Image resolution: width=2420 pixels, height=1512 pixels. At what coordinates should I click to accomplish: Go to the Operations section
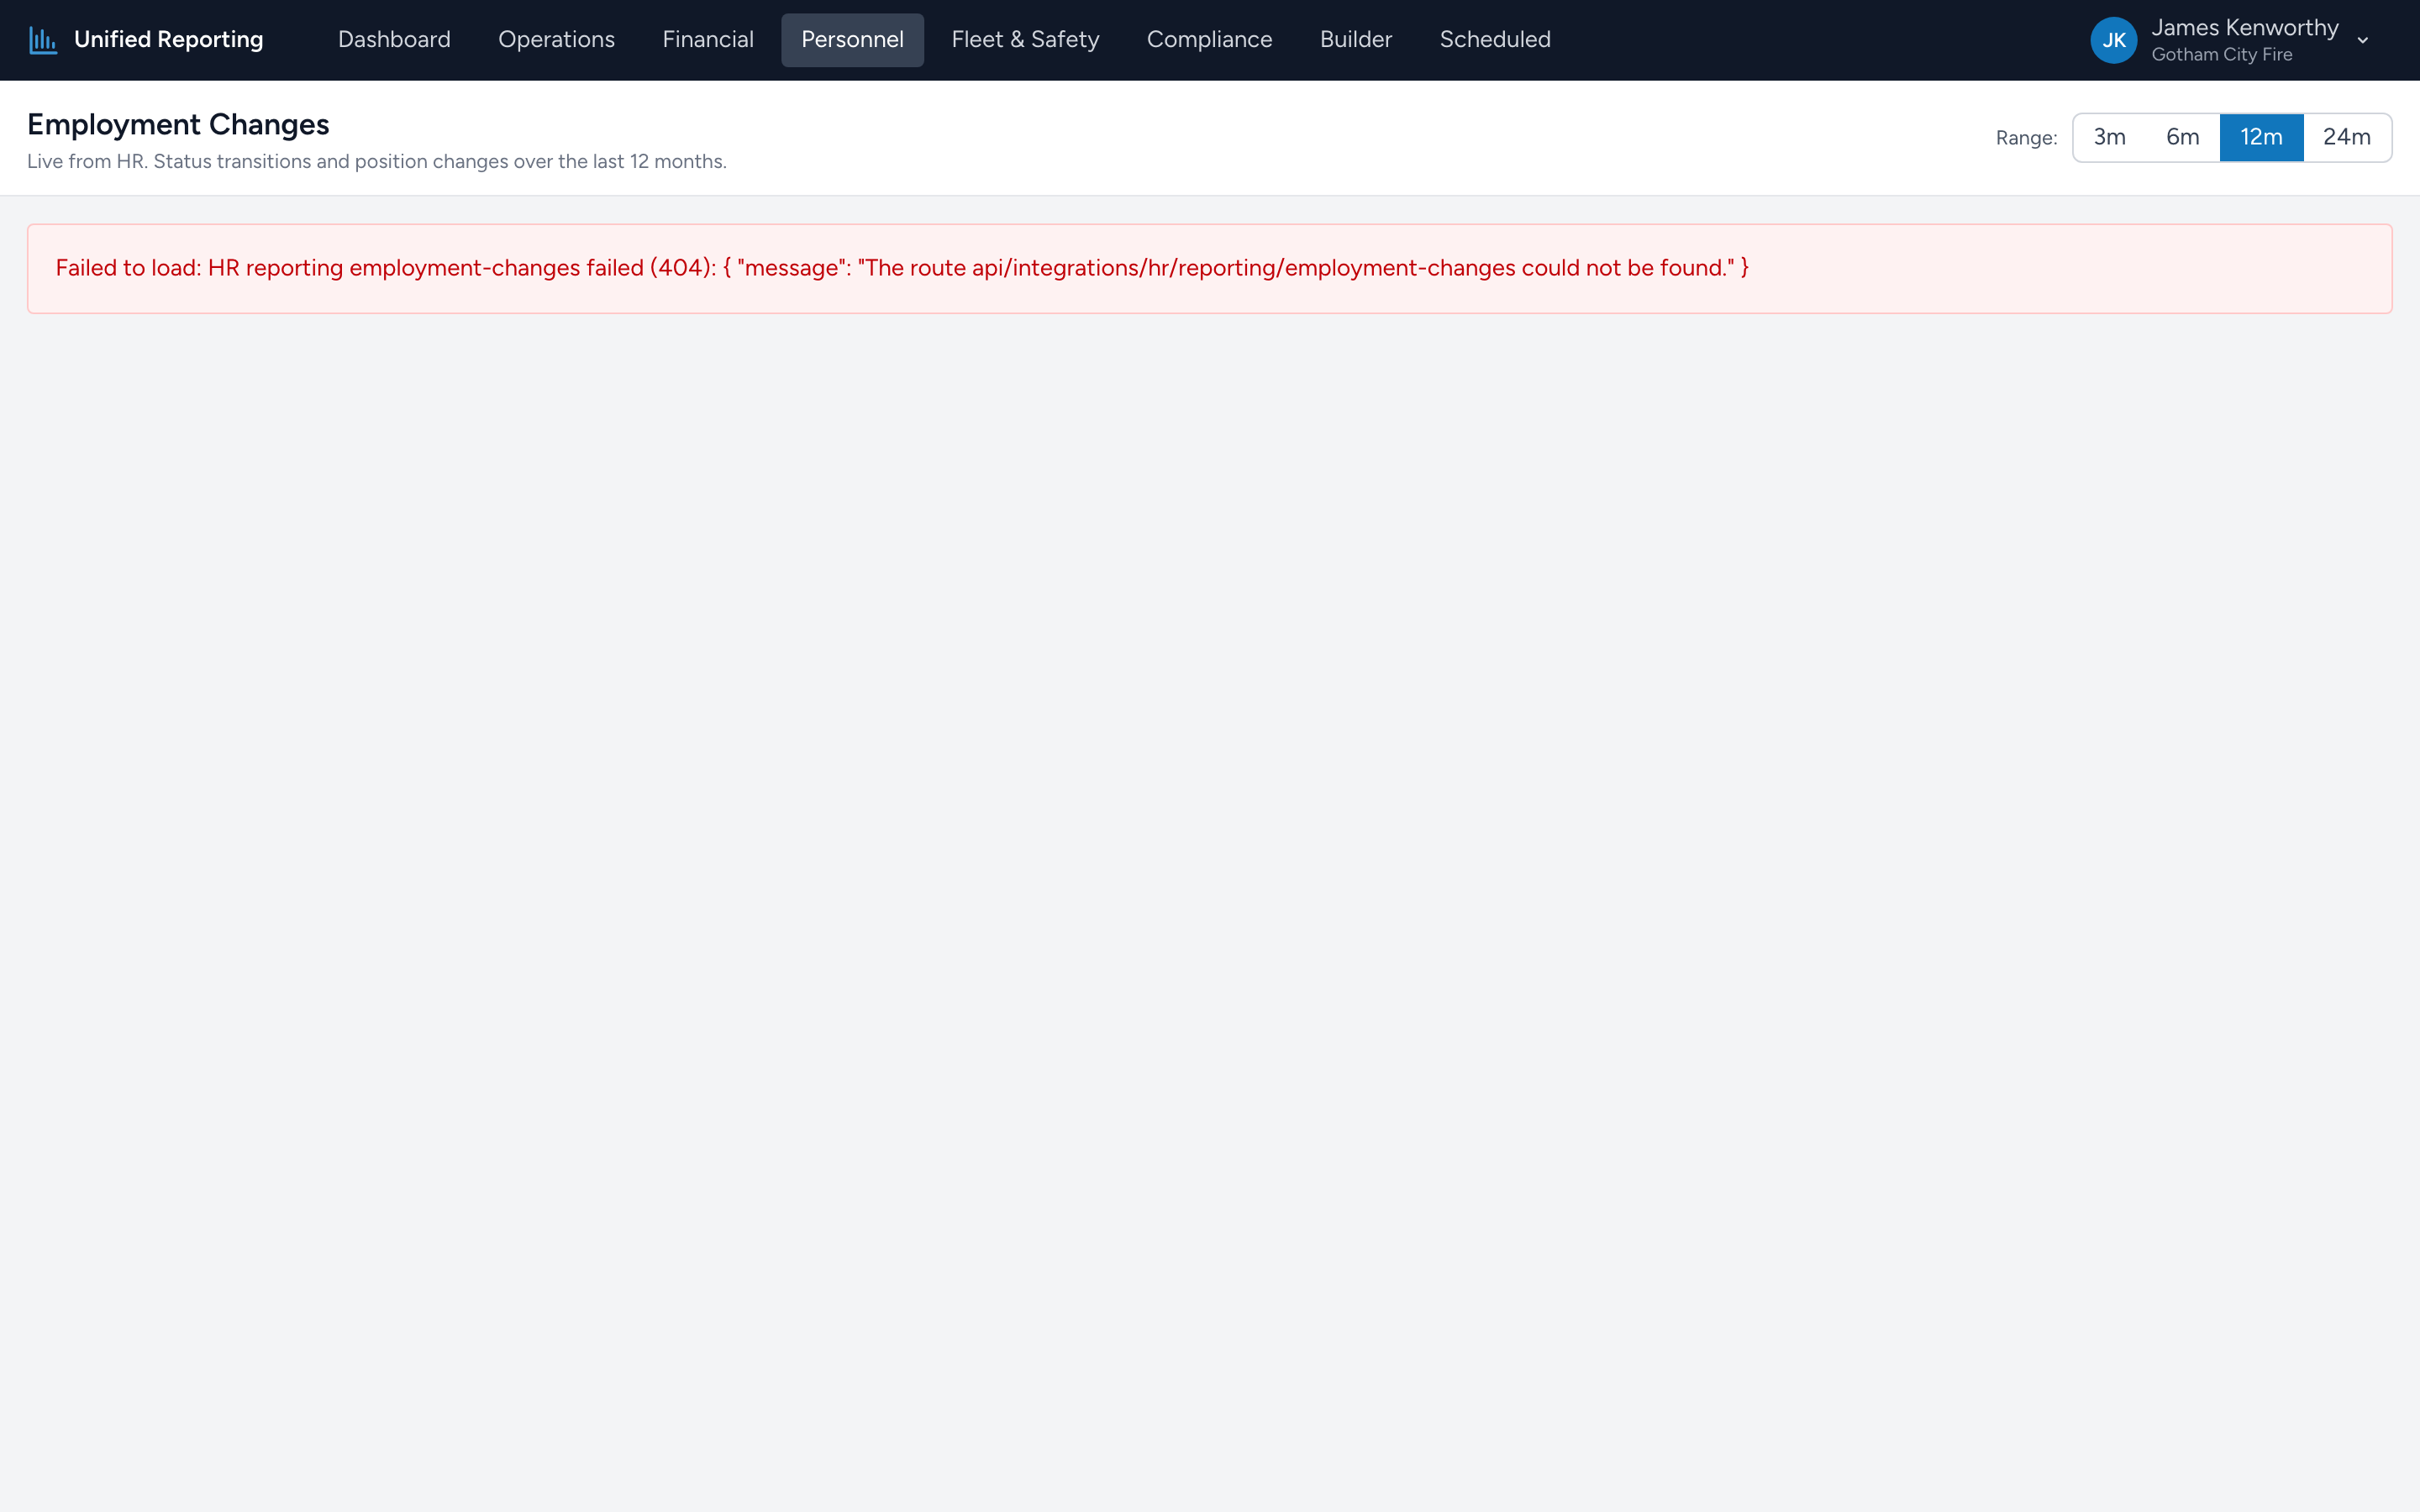coord(556,40)
